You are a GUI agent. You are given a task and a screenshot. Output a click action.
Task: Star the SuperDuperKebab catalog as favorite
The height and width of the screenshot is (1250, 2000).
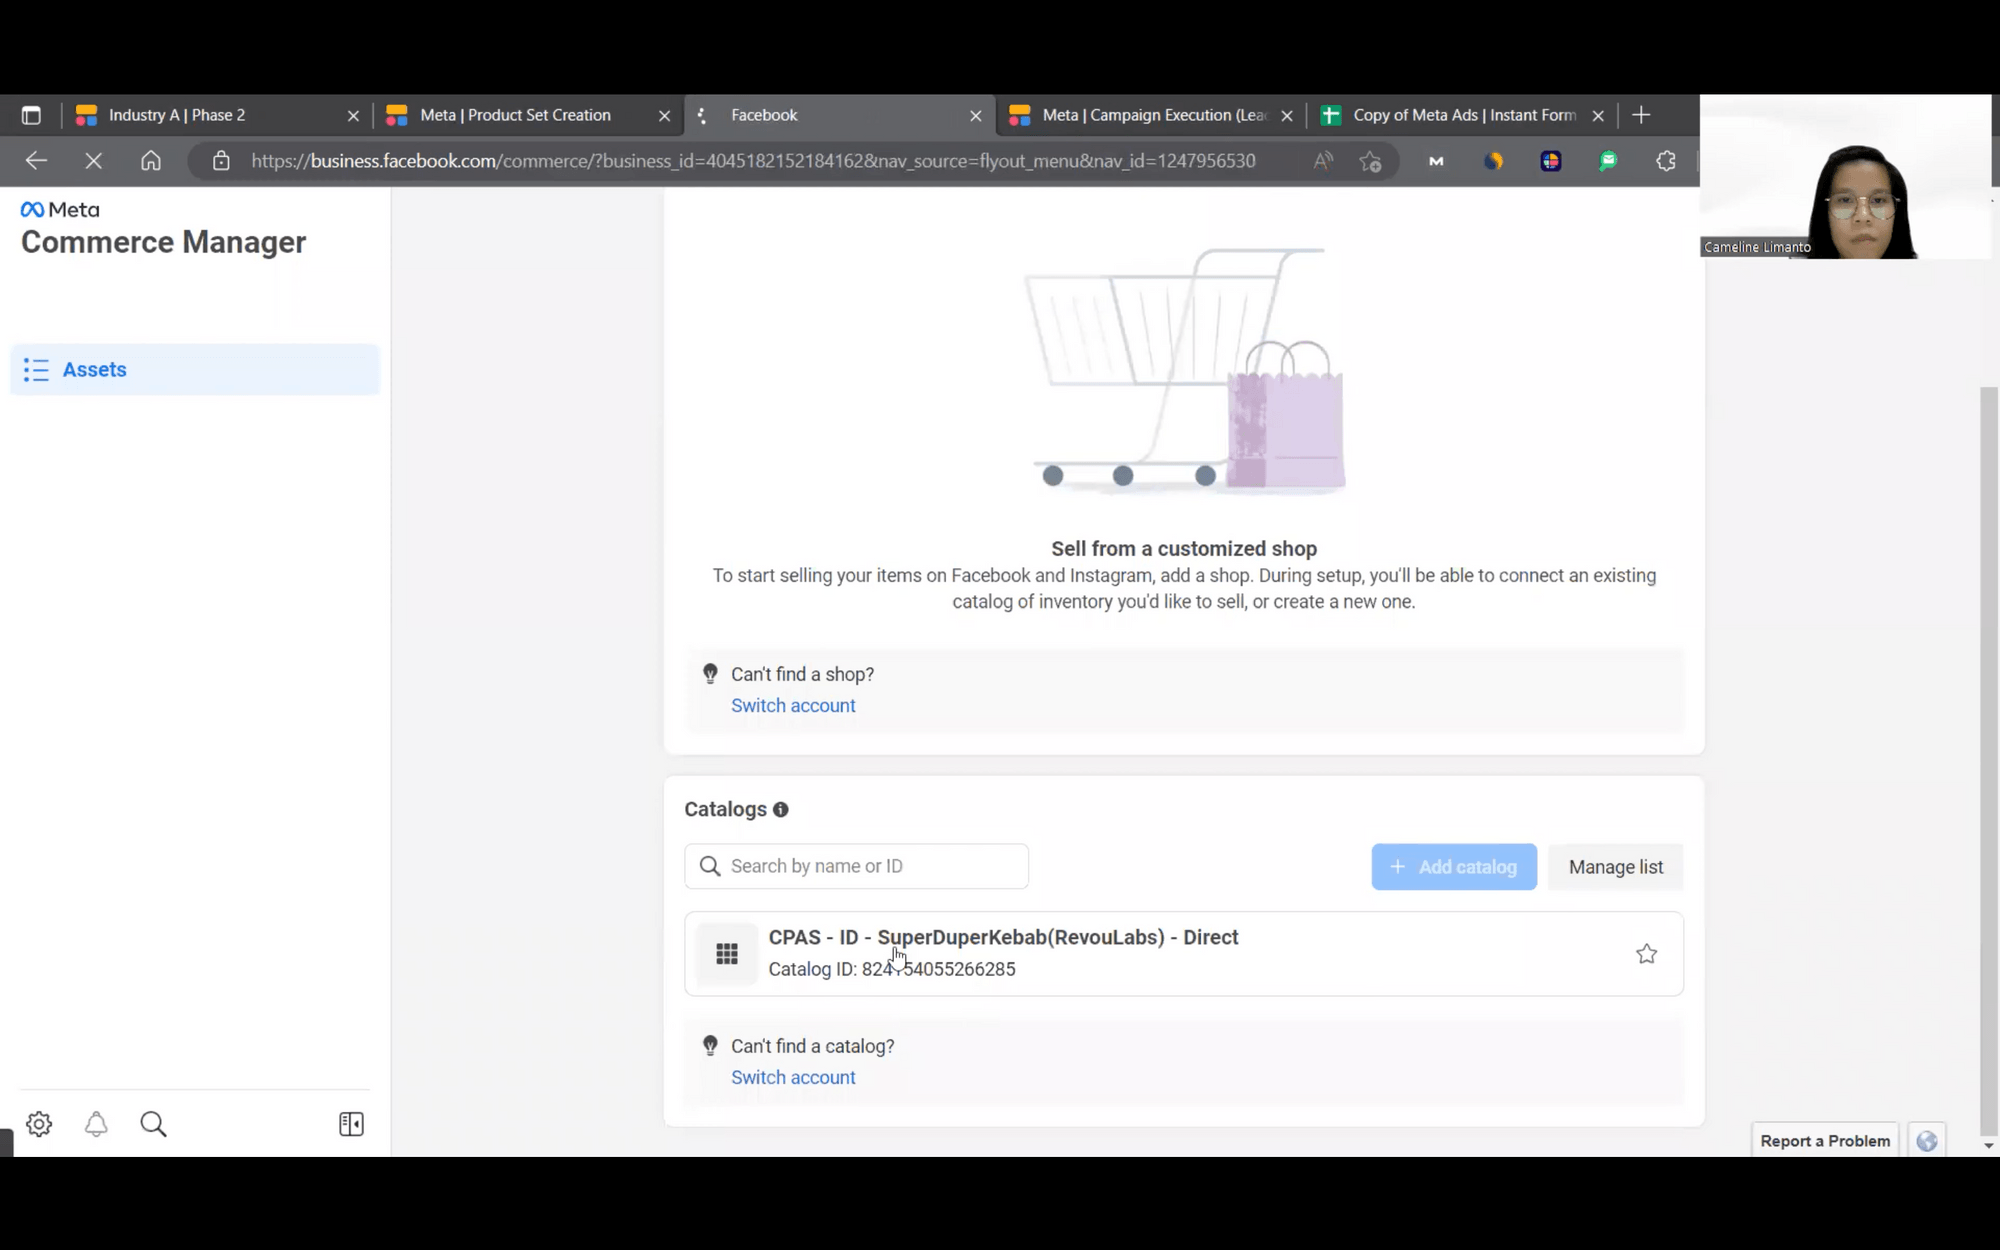point(1646,954)
